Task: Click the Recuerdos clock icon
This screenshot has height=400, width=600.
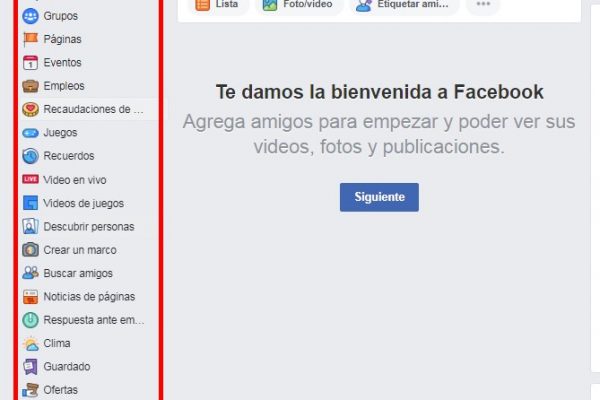Action: (x=30, y=156)
